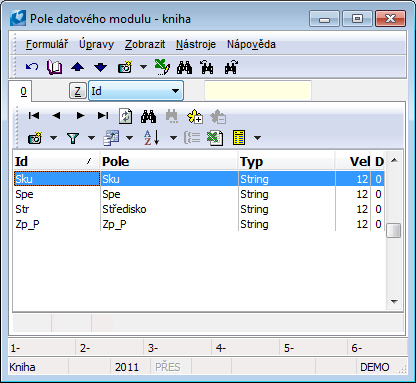Click the 2011 status bar entry
416x383 pixels.
[127, 367]
